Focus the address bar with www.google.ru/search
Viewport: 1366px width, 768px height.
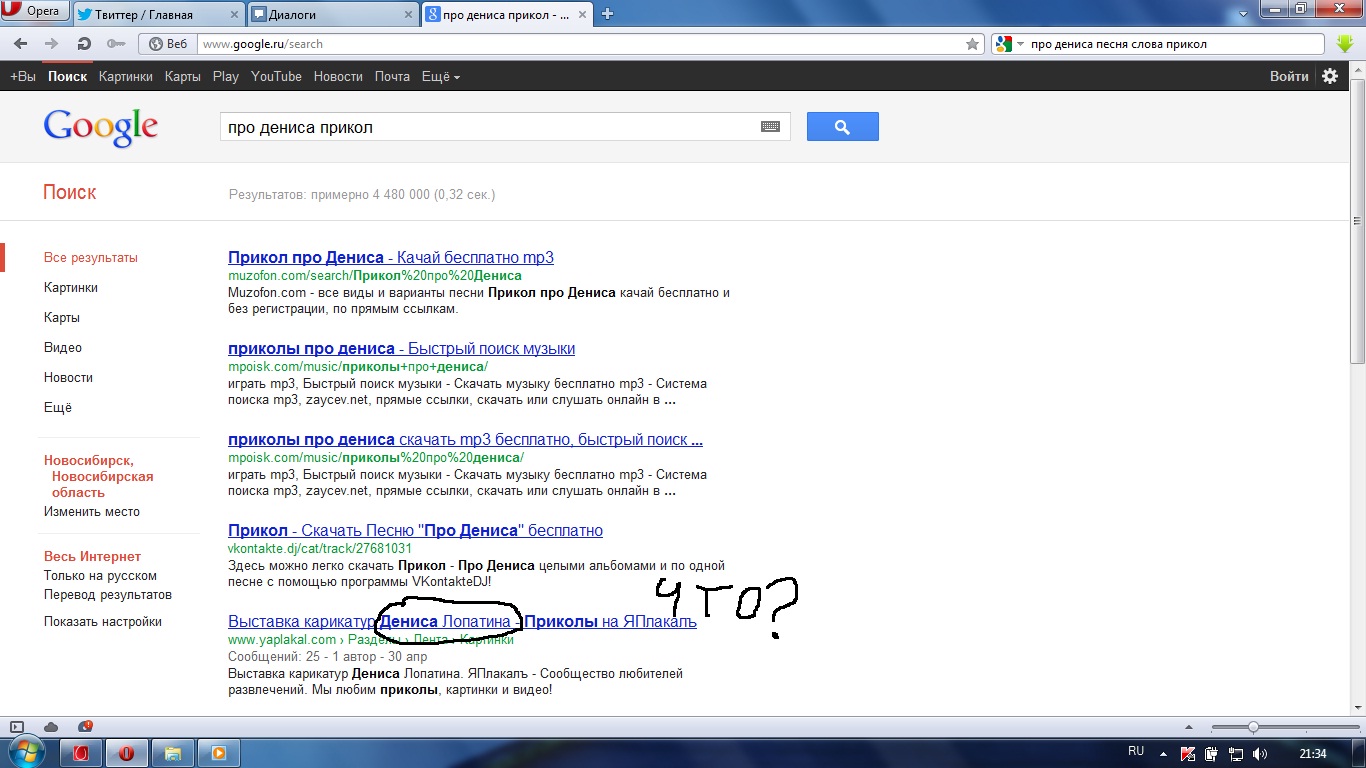(580, 44)
